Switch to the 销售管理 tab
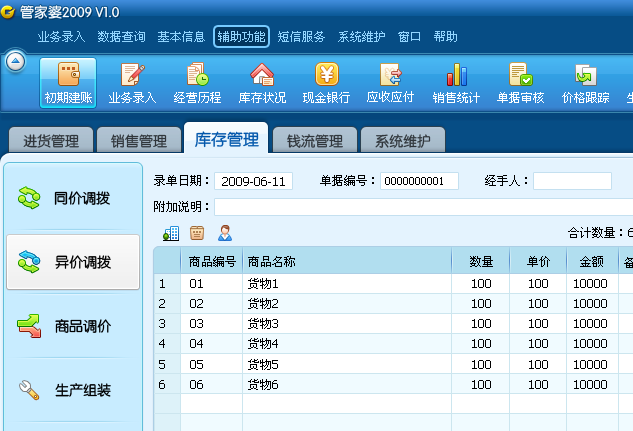 coord(139,140)
